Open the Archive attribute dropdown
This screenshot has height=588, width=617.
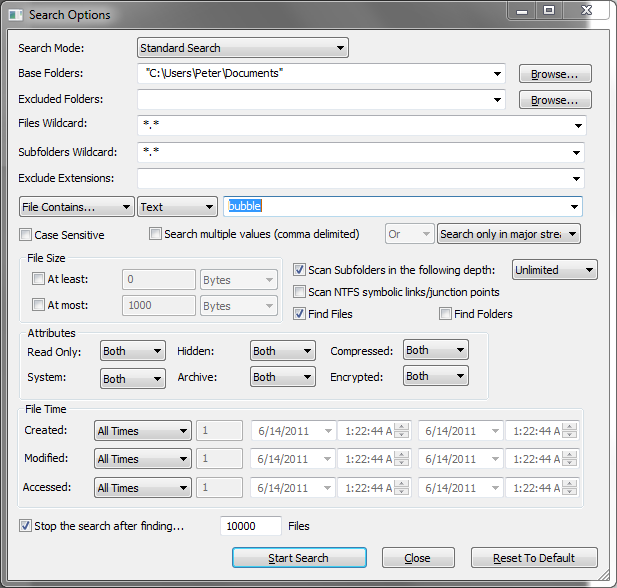click(283, 377)
